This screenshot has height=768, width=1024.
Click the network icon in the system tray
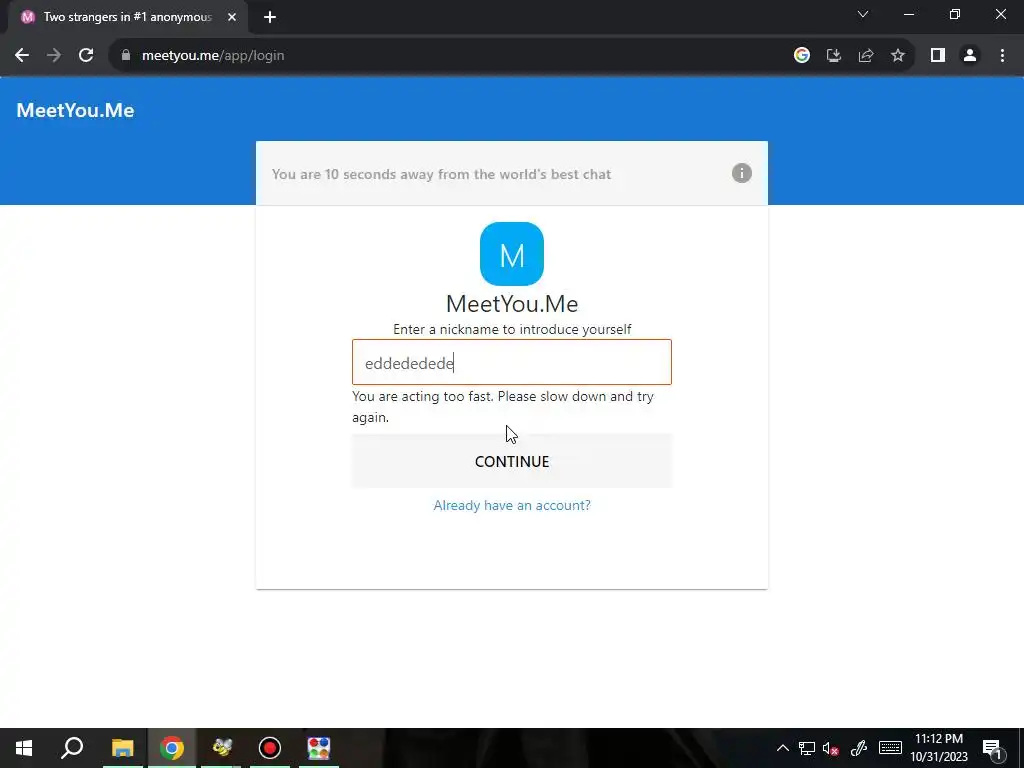(807, 748)
